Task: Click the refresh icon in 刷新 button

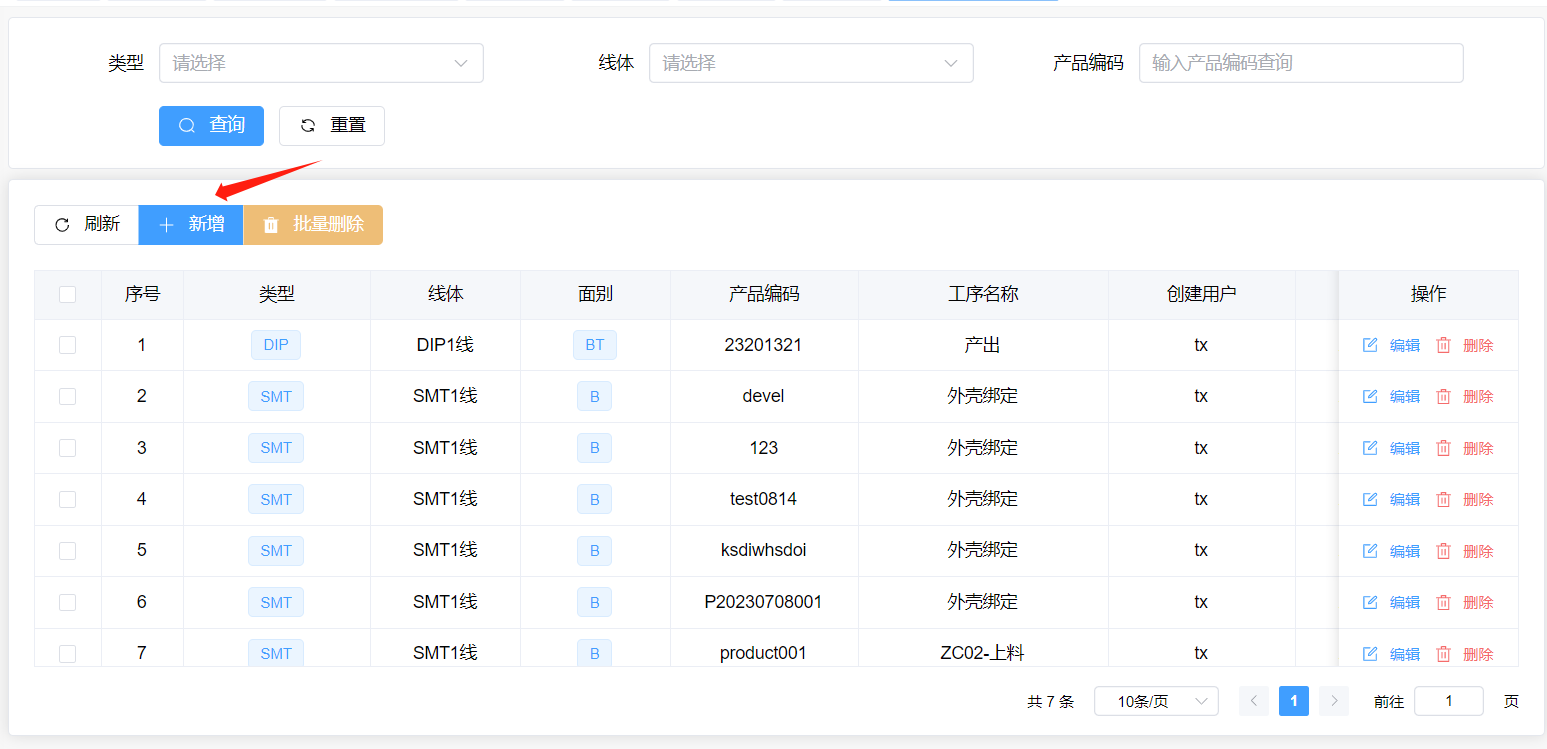Action: 62,225
